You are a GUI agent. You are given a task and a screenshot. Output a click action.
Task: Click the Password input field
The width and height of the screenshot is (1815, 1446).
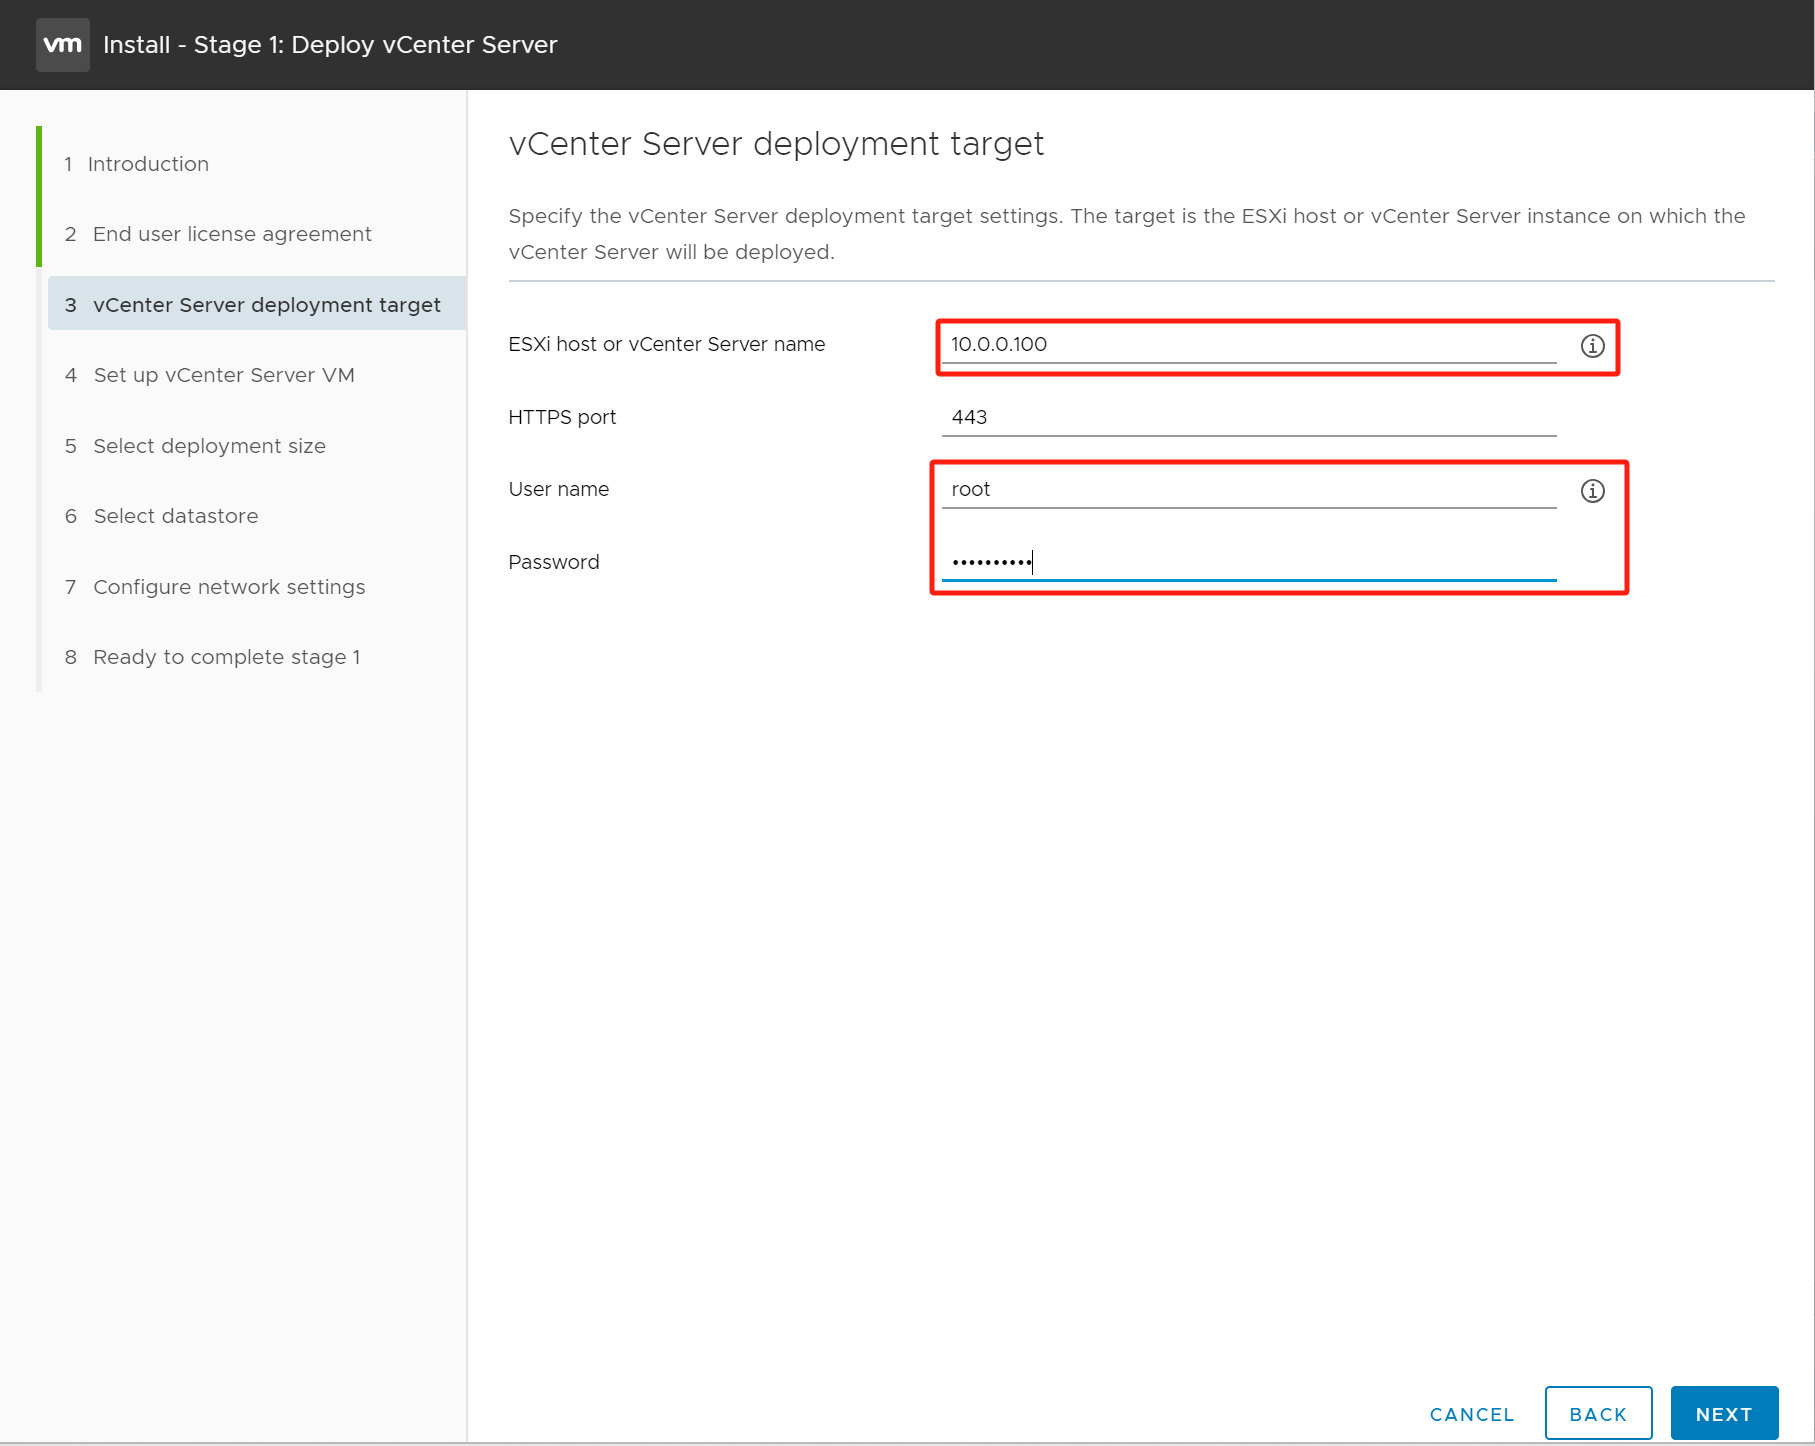click(x=1247, y=562)
